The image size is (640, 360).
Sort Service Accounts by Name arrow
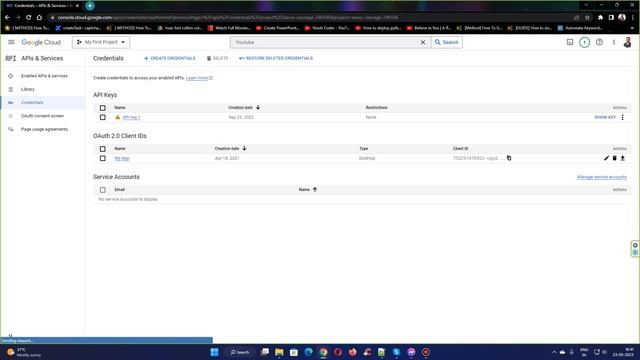coord(315,189)
